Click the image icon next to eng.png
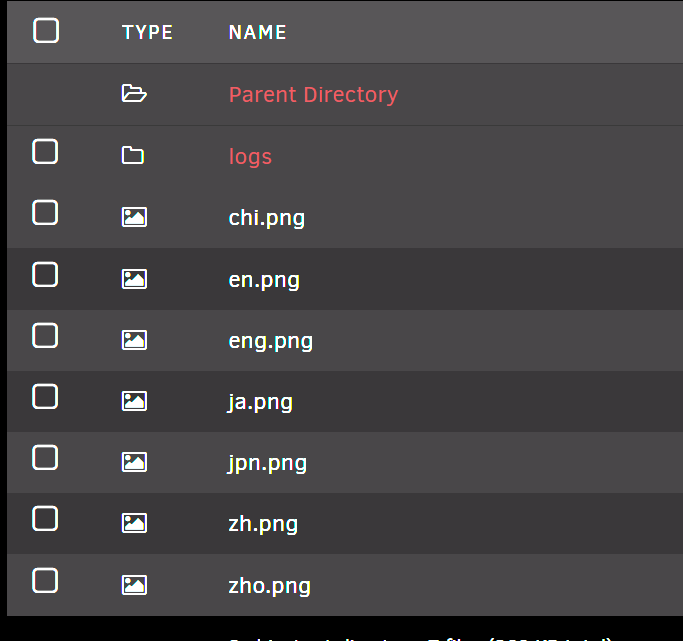683x641 pixels. (134, 340)
